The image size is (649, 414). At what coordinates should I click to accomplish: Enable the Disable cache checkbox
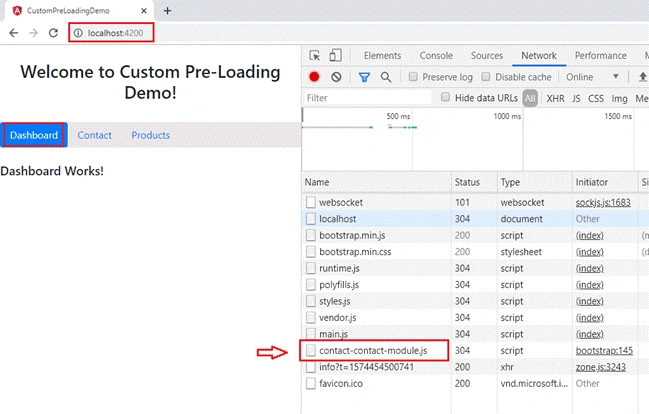coord(486,77)
